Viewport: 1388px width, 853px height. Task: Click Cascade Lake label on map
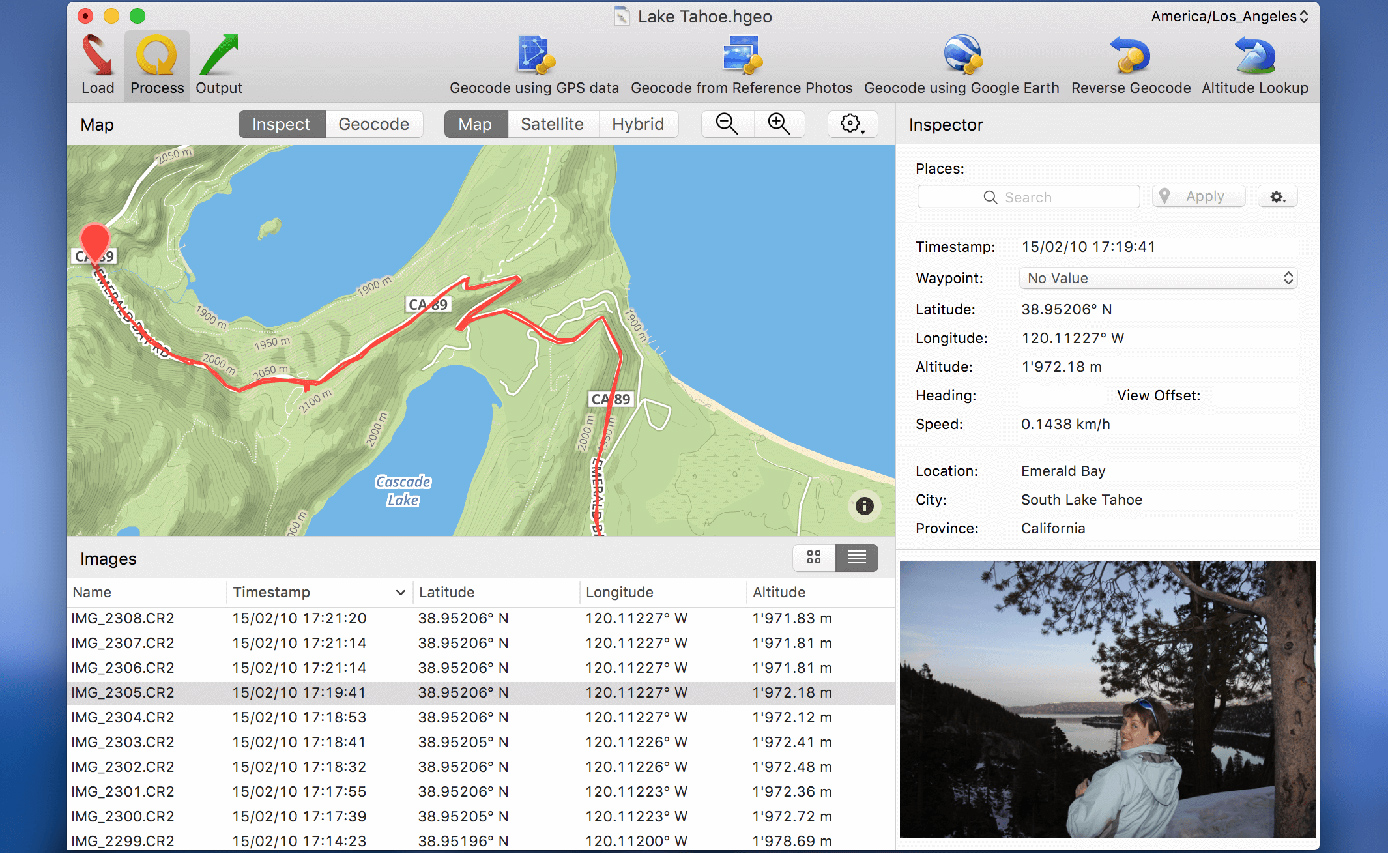pyautogui.click(x=403, y=490)
